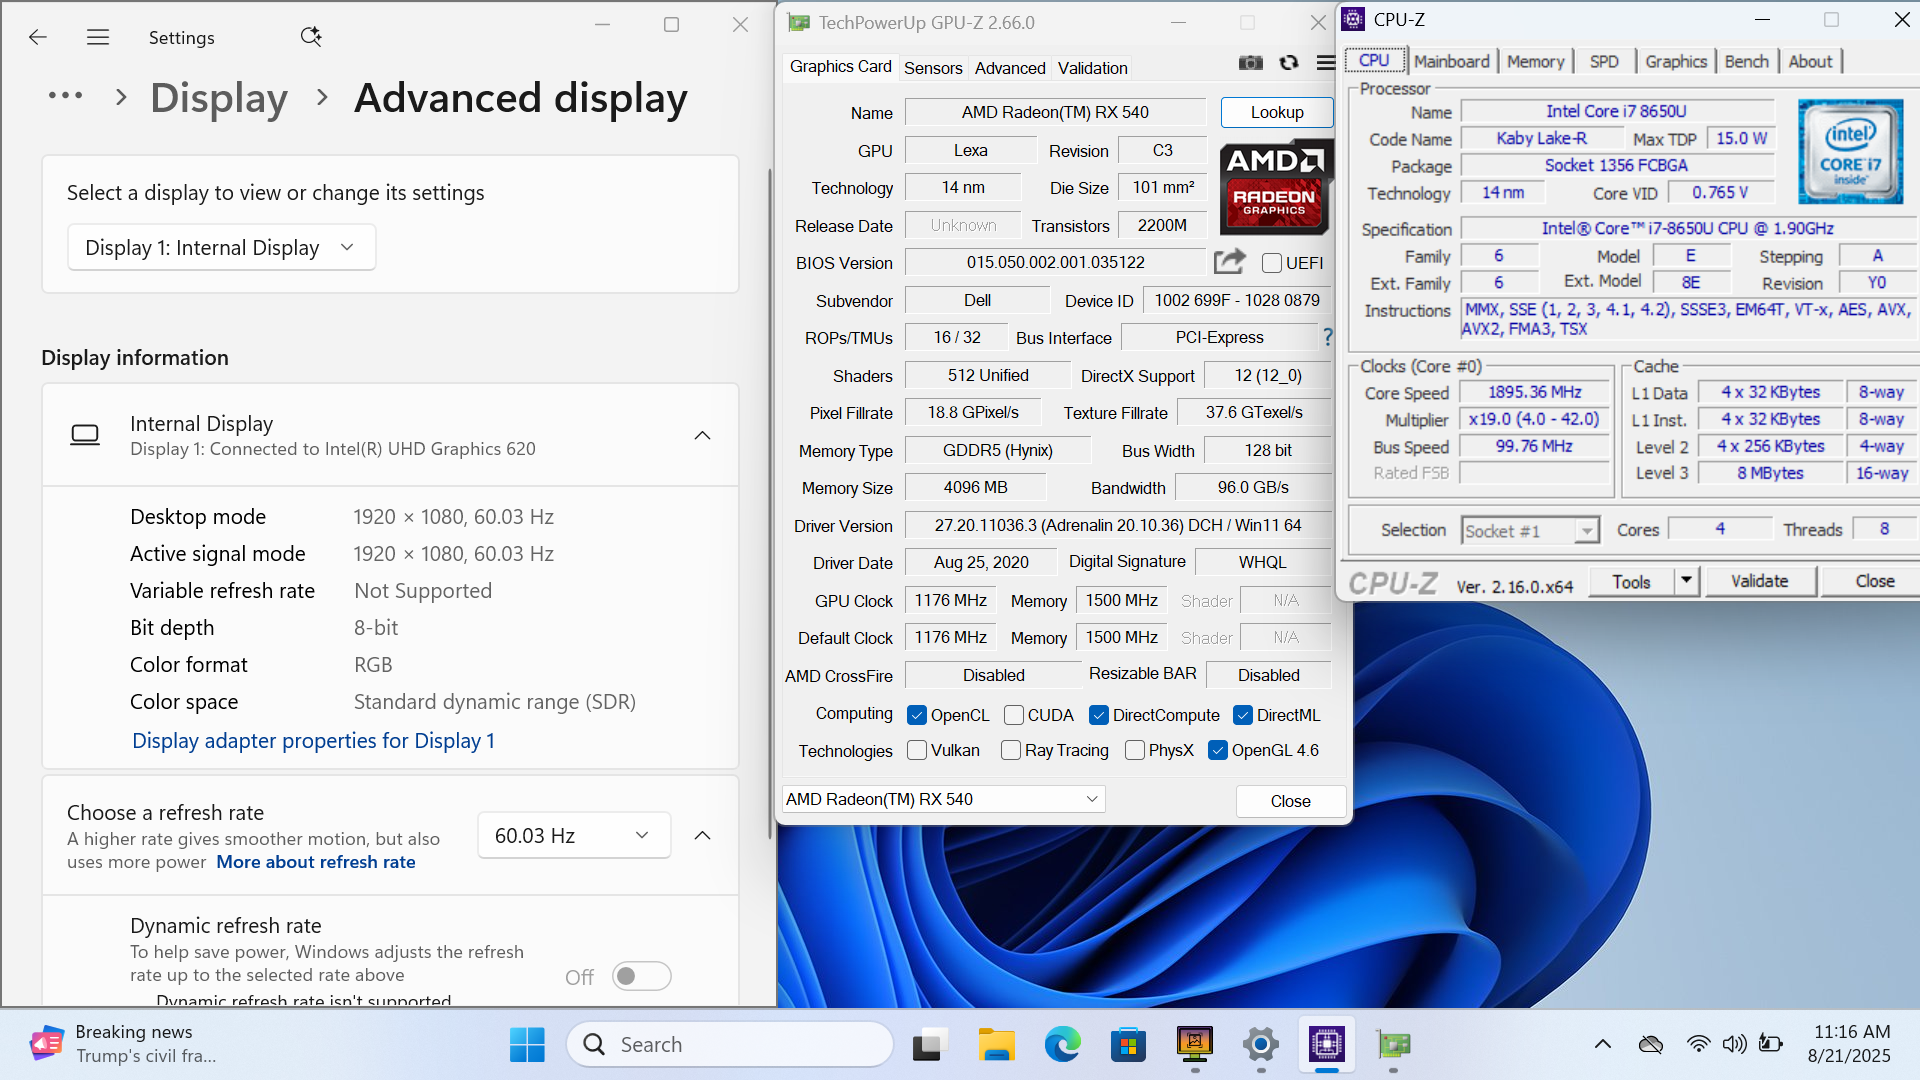Open the GPU-Z hamburger menu icon
Viewport: 1920px width, 1080px height.
[1326, 63]
